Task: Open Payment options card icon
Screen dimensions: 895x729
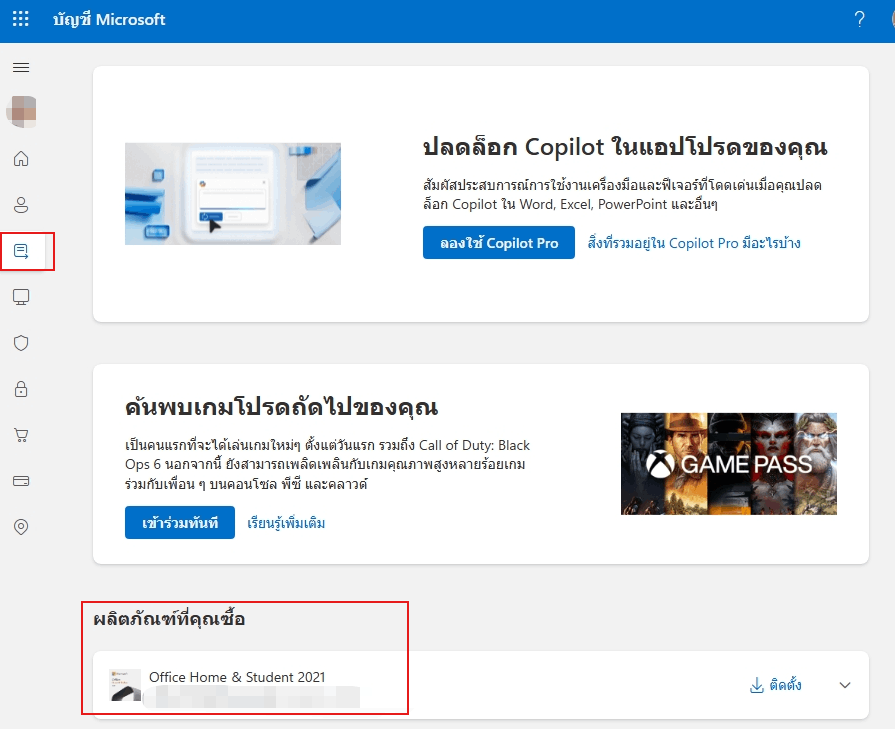Action: coord(21,481)
